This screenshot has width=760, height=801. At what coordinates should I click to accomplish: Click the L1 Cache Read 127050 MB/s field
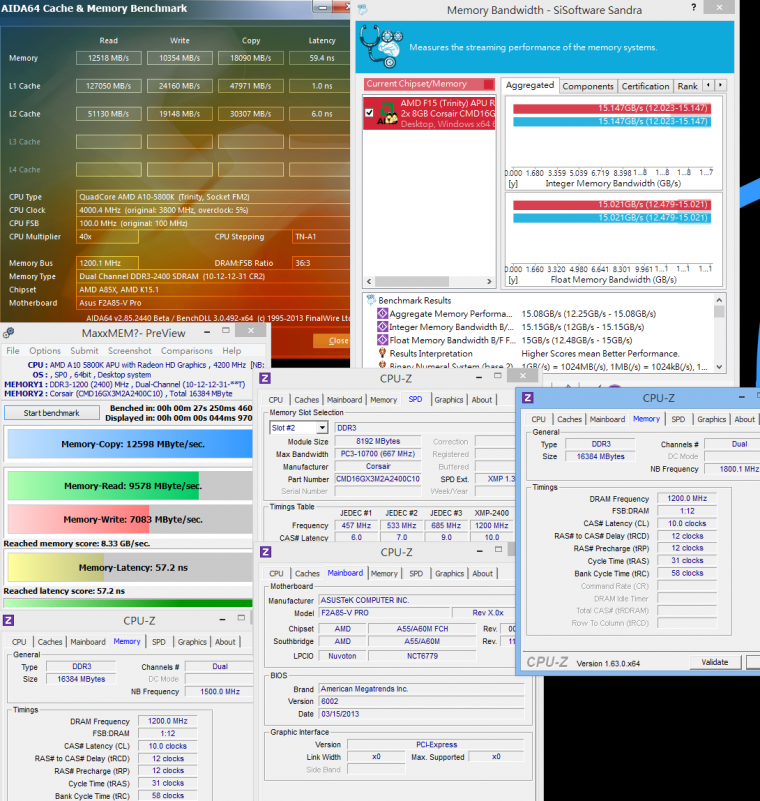(x=109, y=86)
